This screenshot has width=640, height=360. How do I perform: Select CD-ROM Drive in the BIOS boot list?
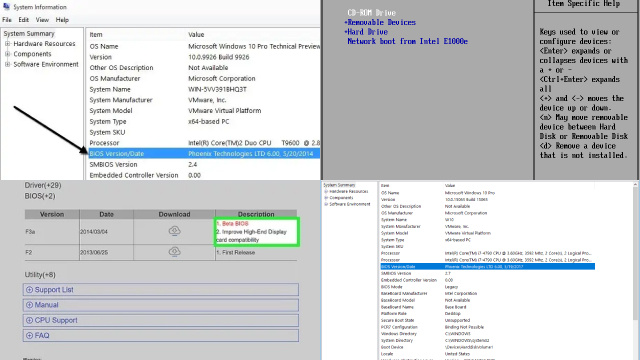pyautogui.click(x=371, y=13)
